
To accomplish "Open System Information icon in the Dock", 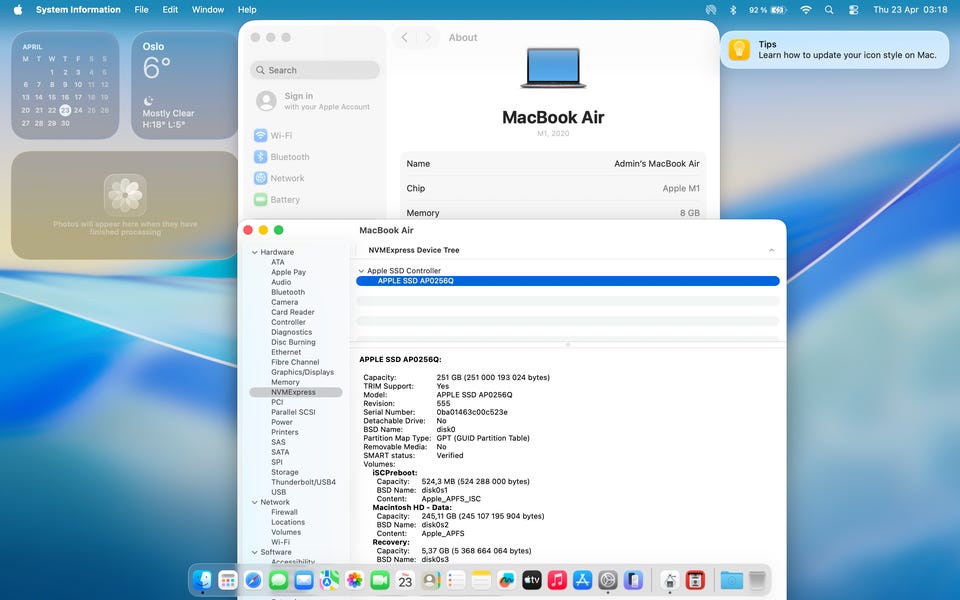I will 670,579.
